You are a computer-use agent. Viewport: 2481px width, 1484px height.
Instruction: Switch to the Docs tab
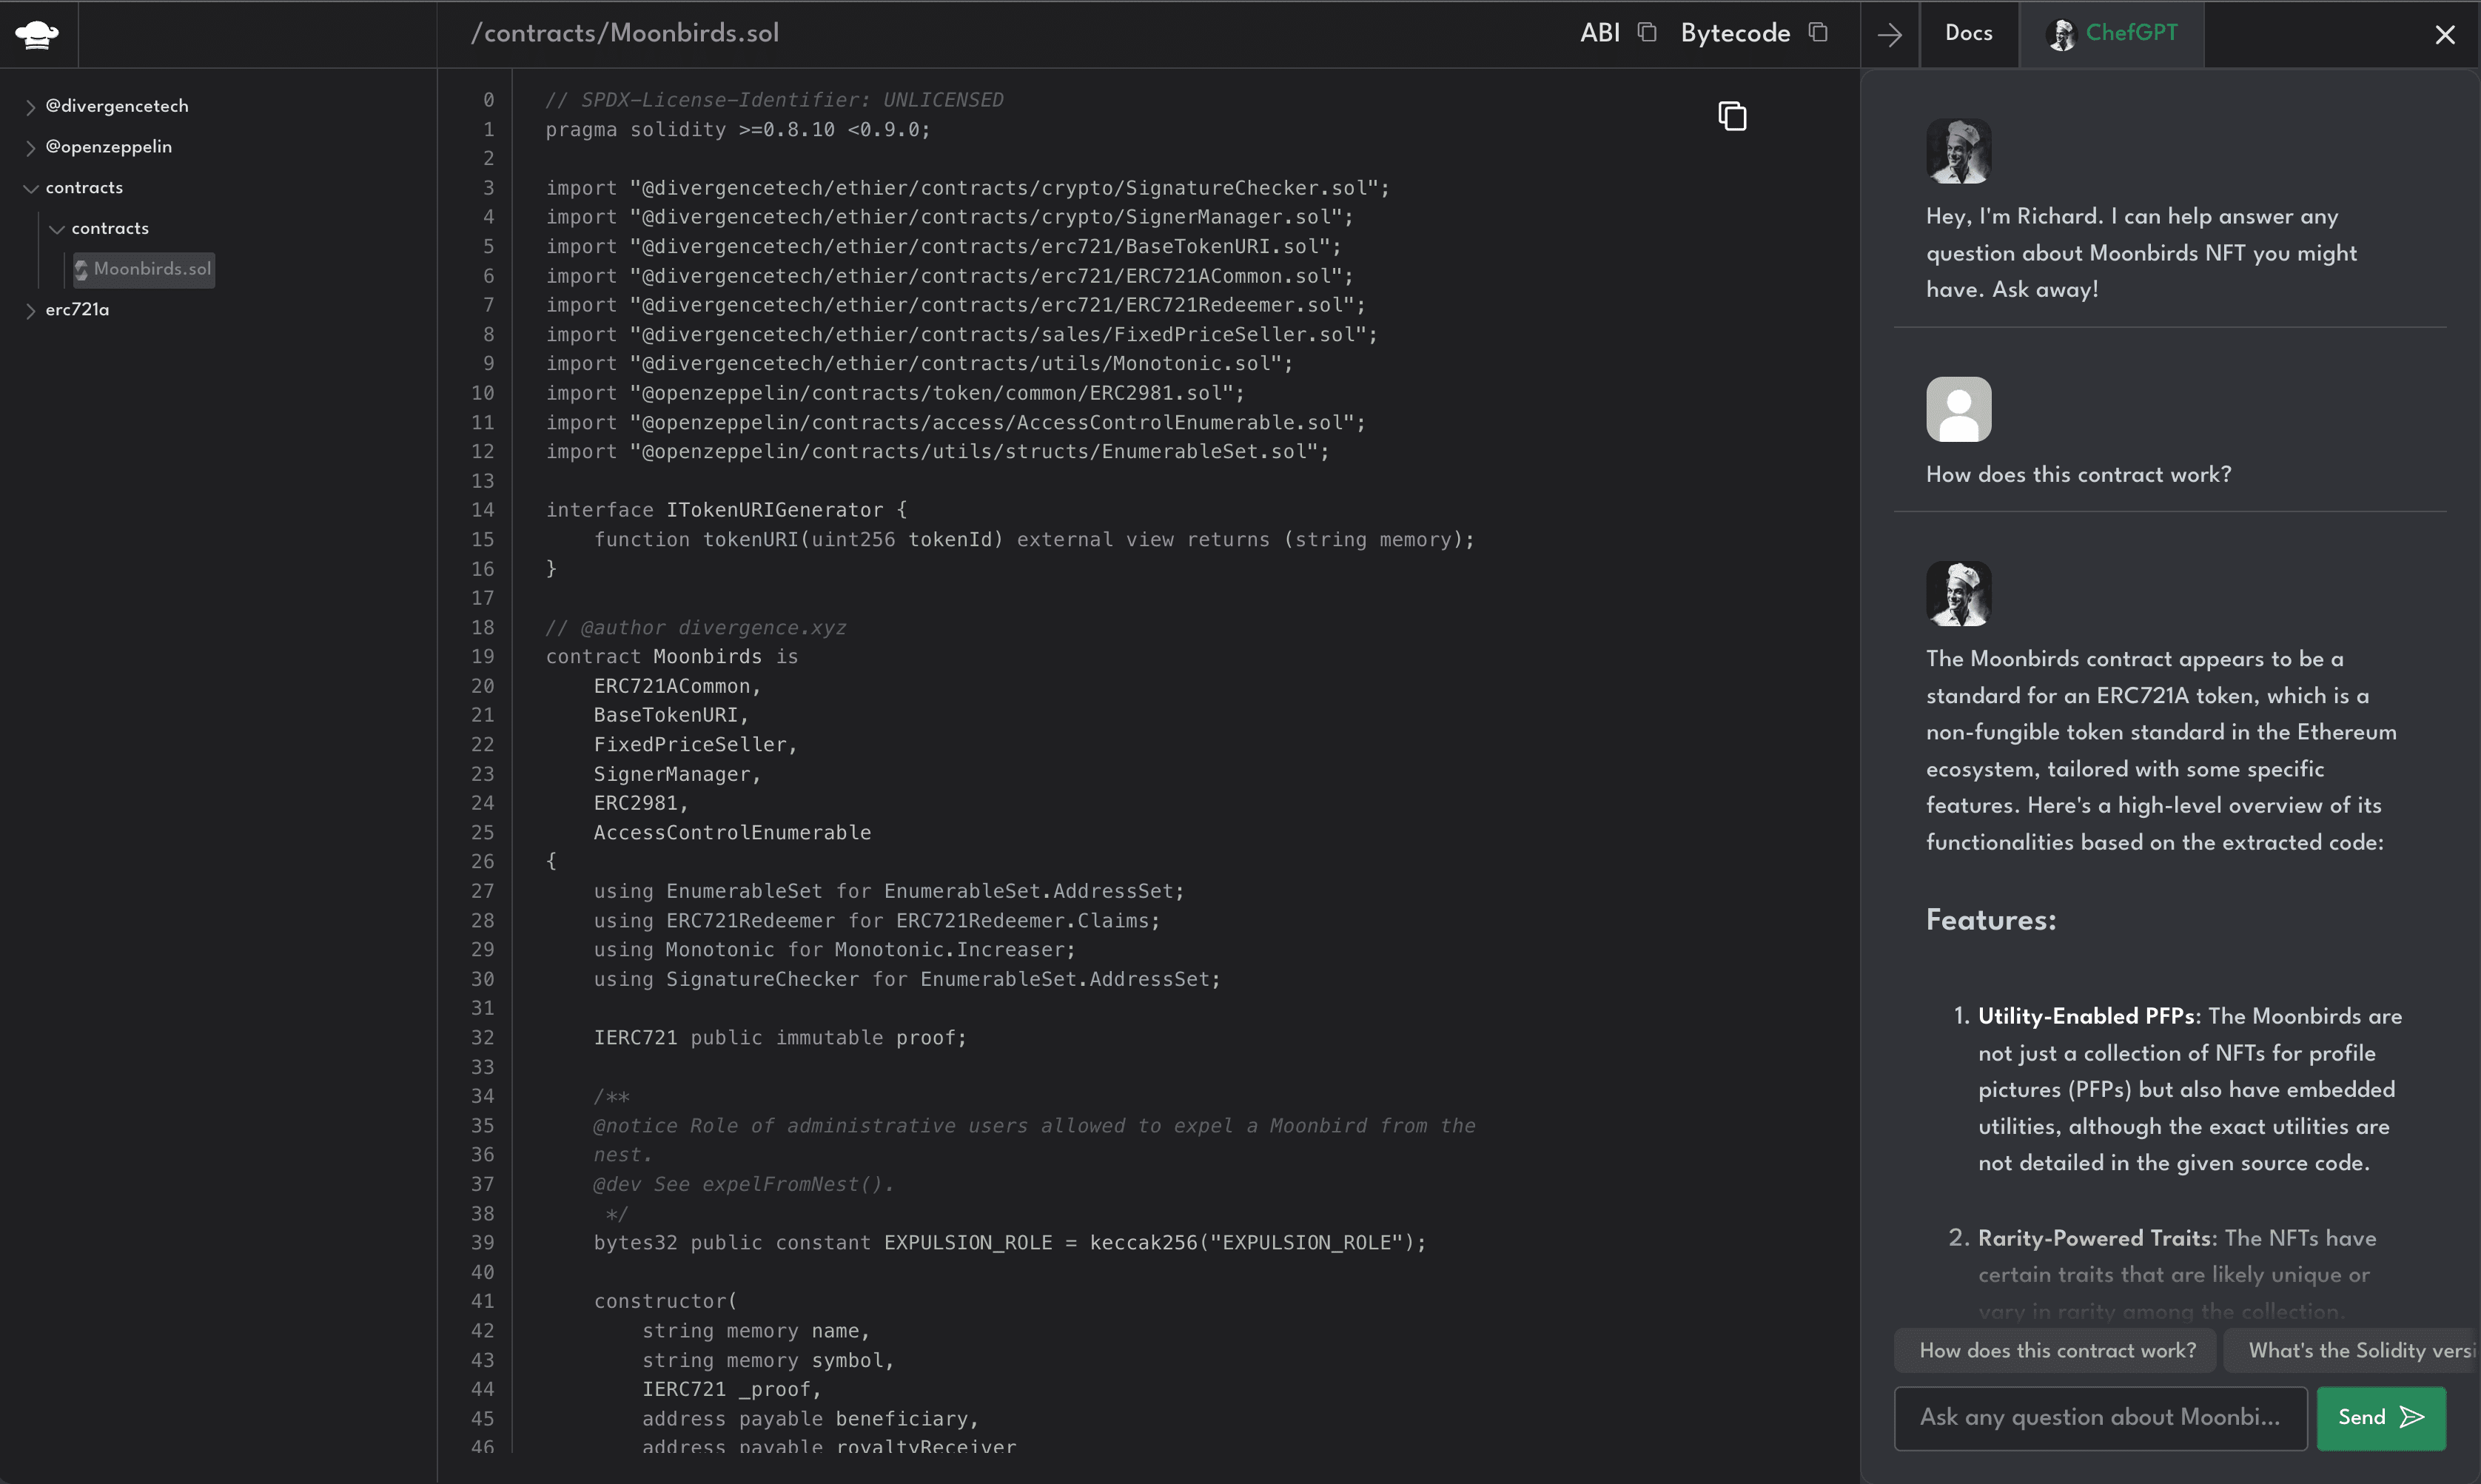[1968, 33]
